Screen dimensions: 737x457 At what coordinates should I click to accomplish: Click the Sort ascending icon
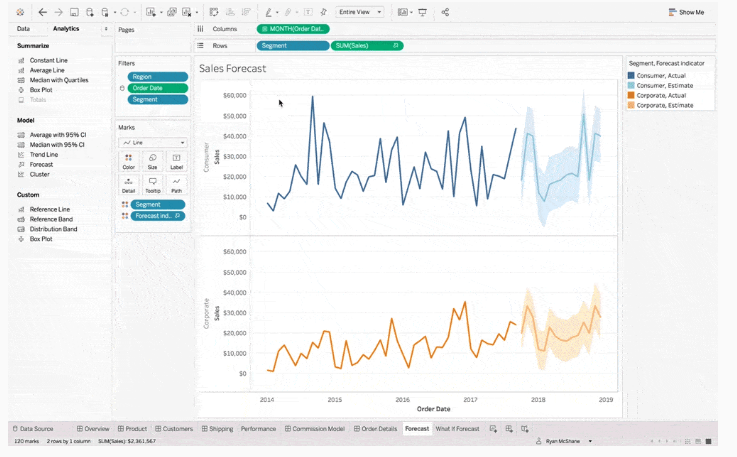click(x=230, y=12)
